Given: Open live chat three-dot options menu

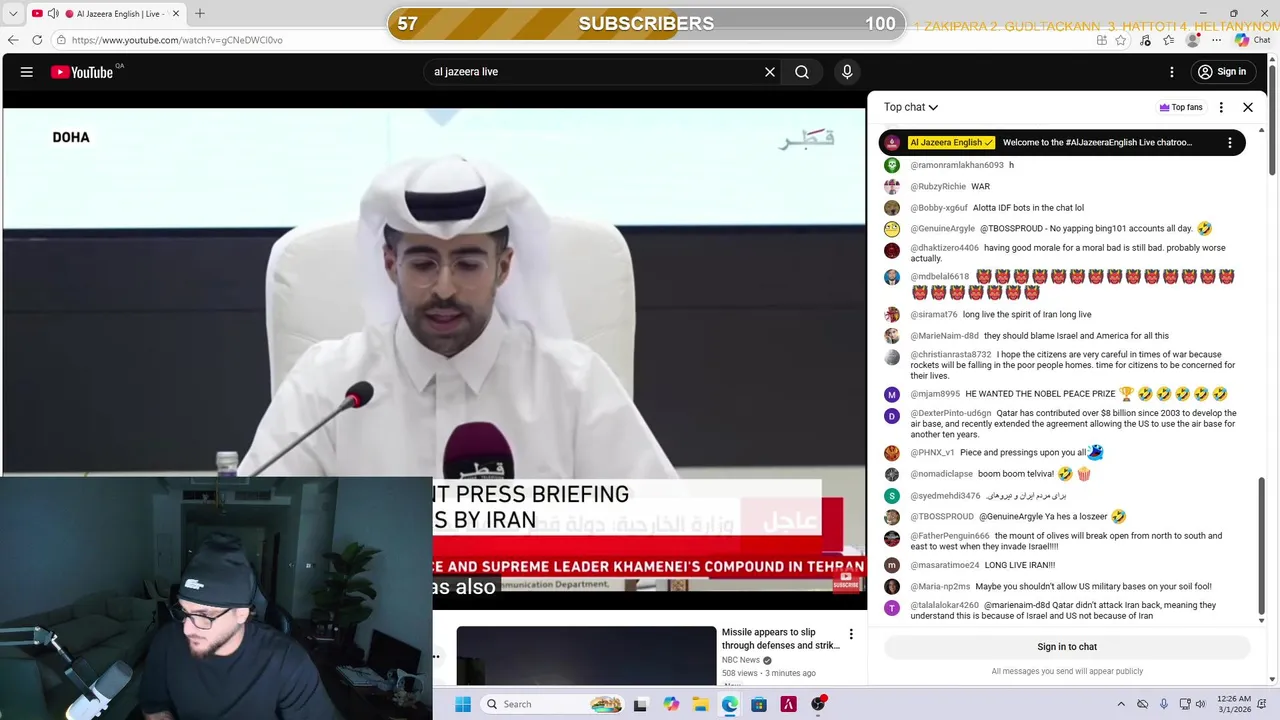Looking at the screenshot, I should point(1221,107).
